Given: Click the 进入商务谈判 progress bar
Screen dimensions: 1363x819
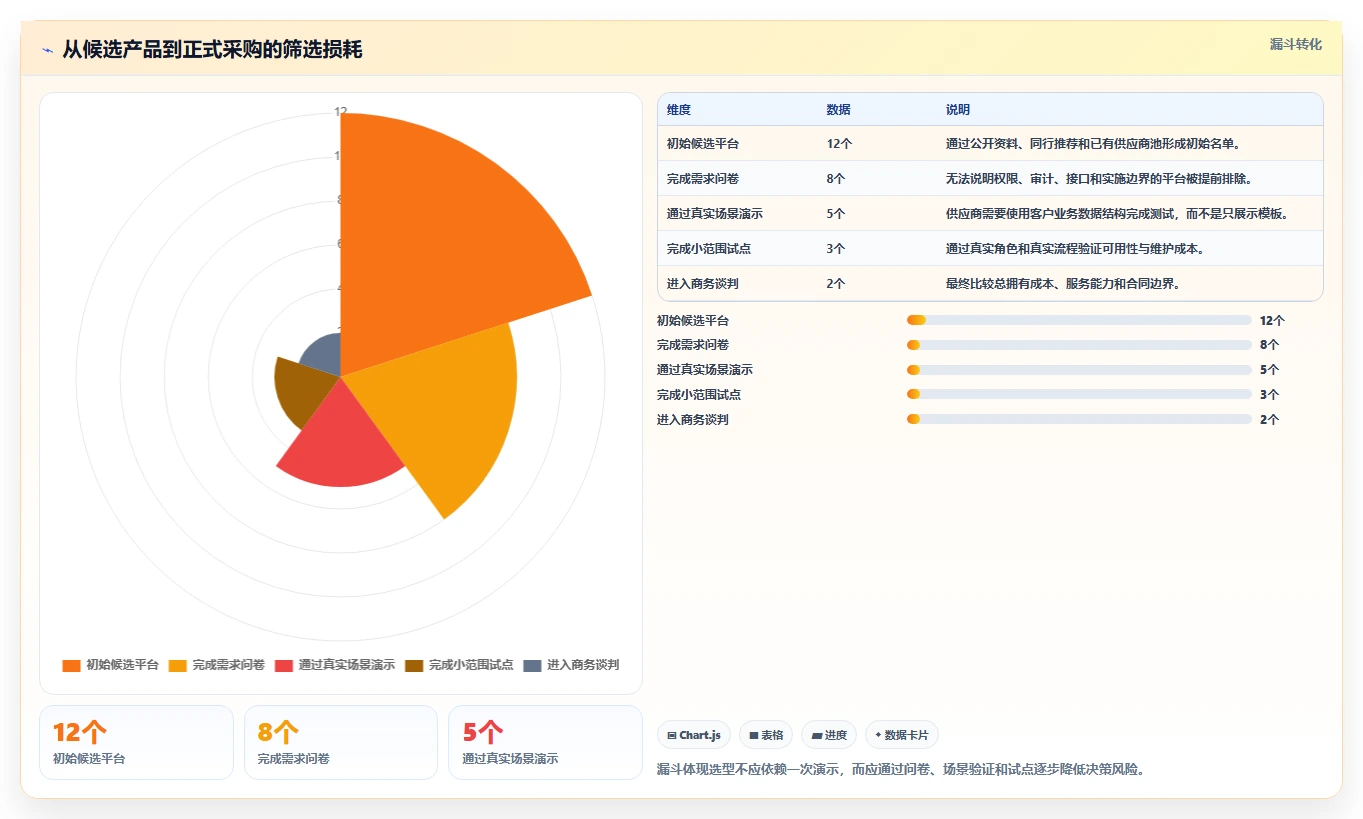Looking at the screenshot, I should coord(1079,419).
